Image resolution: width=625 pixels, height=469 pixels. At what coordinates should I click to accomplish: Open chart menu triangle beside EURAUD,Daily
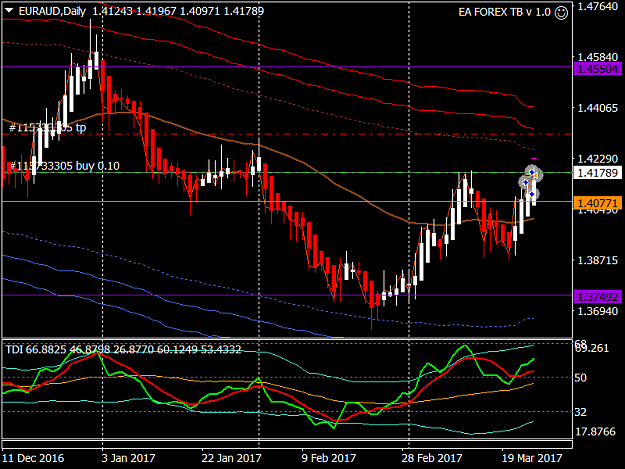[x=9, y=11]
